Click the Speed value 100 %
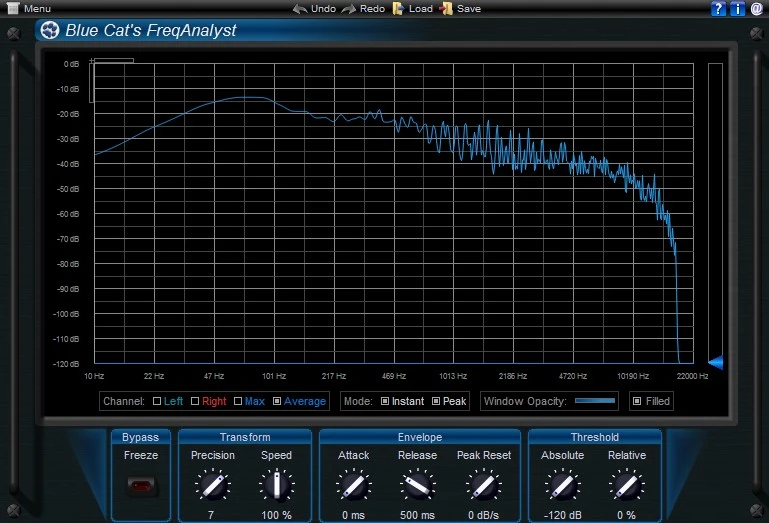Viewport: 769px width, 523px height. pyautogui.click(x=277, y=515)
